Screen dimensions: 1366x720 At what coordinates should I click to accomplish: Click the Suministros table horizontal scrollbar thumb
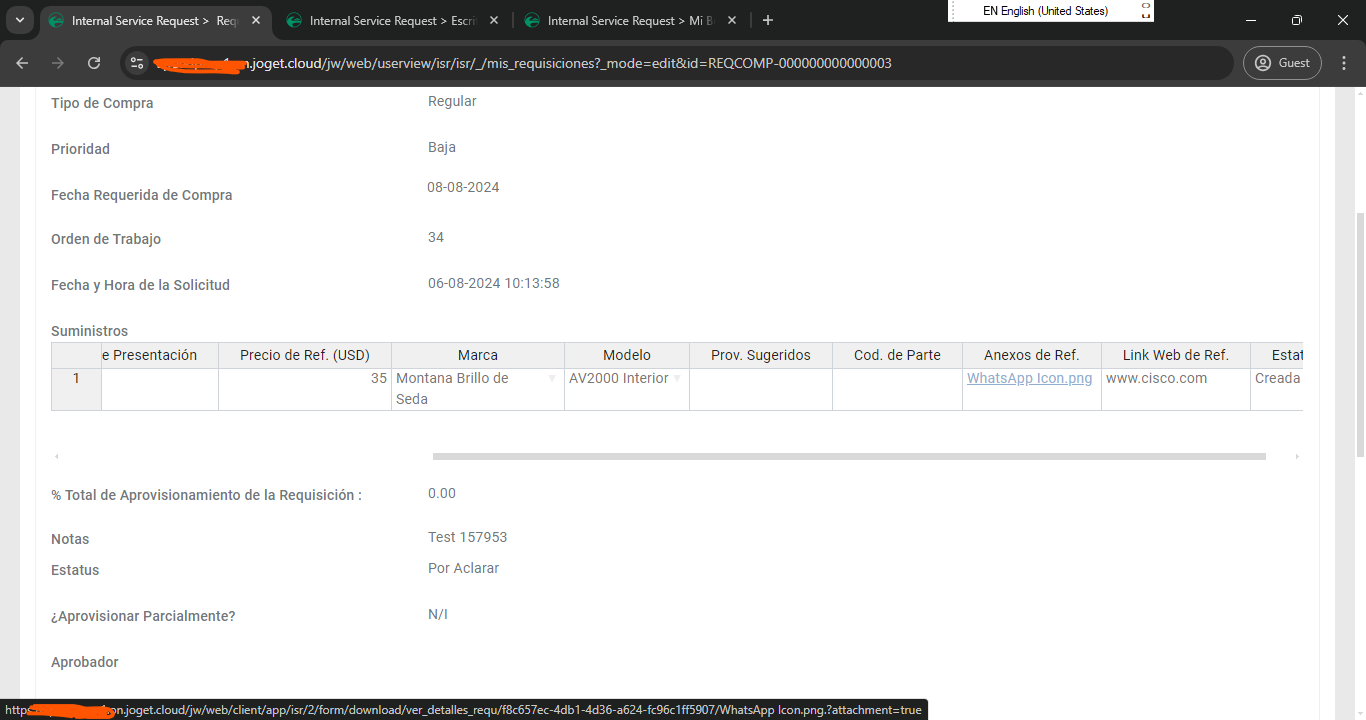pyautogui.click(x=849, y=456)
